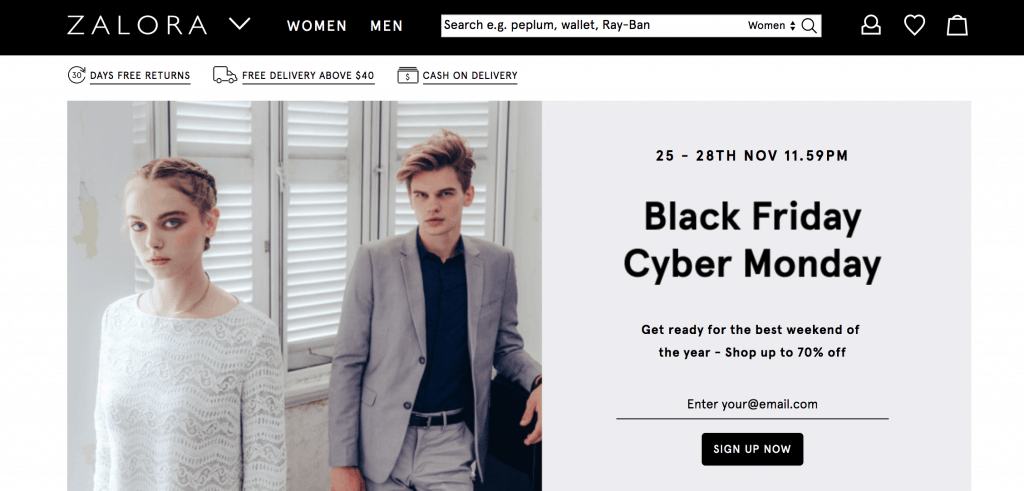
Task: Focus the product search field
Action: 592,25
